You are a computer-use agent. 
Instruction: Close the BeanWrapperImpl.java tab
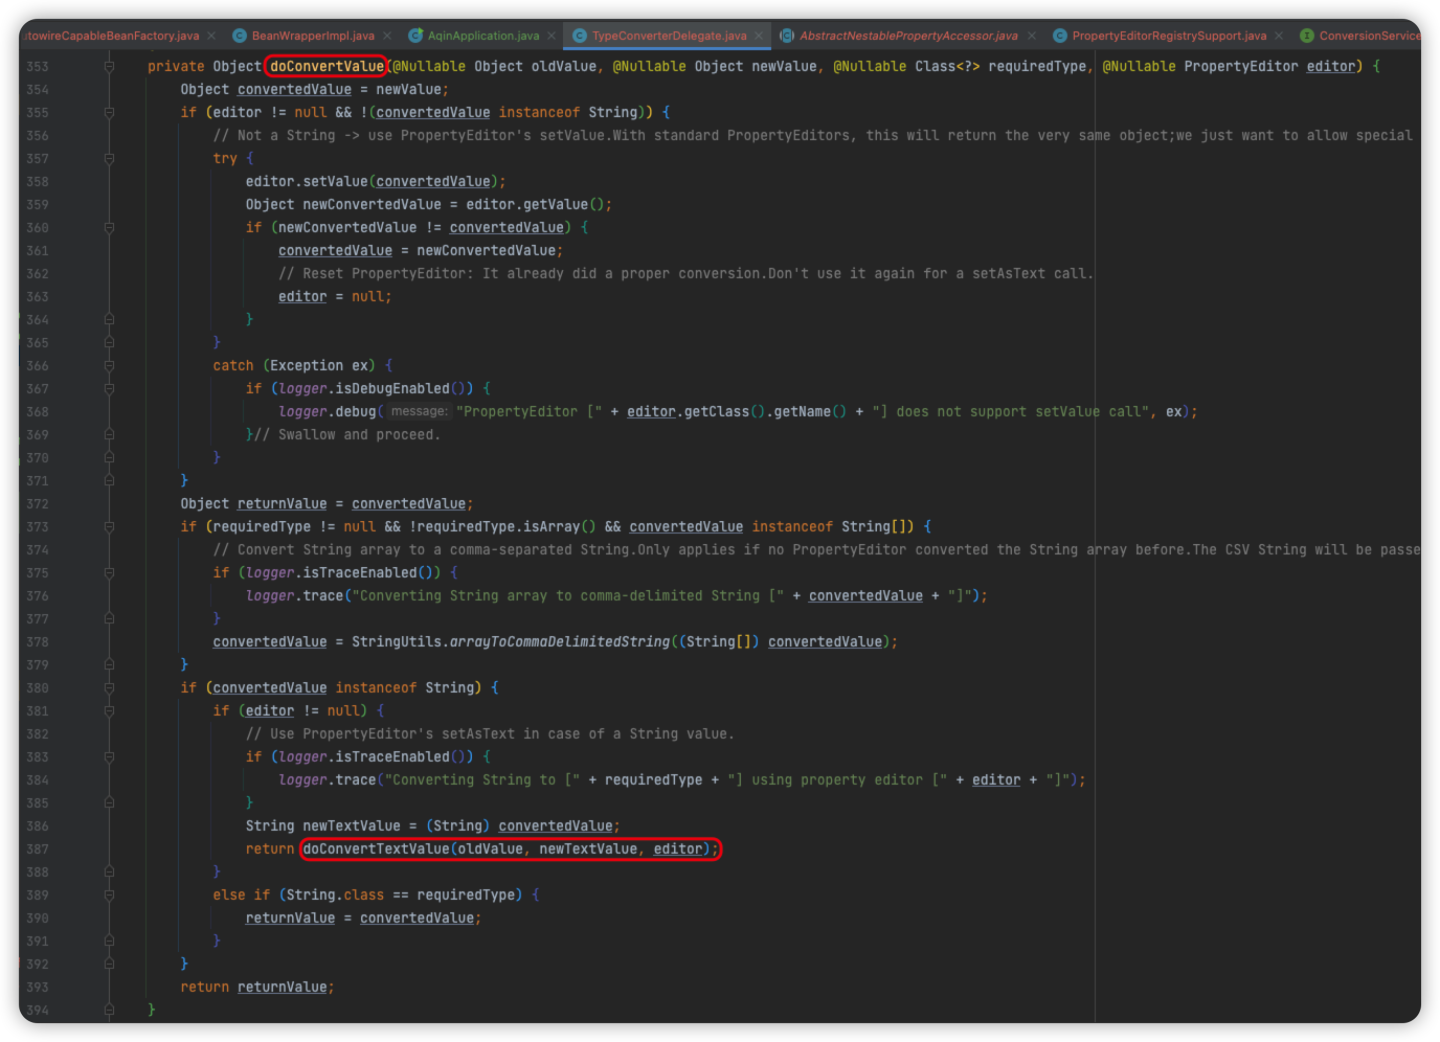pos(387,36)
